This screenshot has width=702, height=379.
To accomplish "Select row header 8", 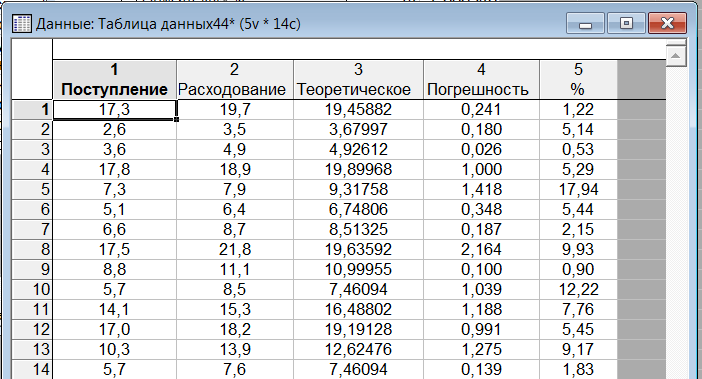I will point(32,250).
